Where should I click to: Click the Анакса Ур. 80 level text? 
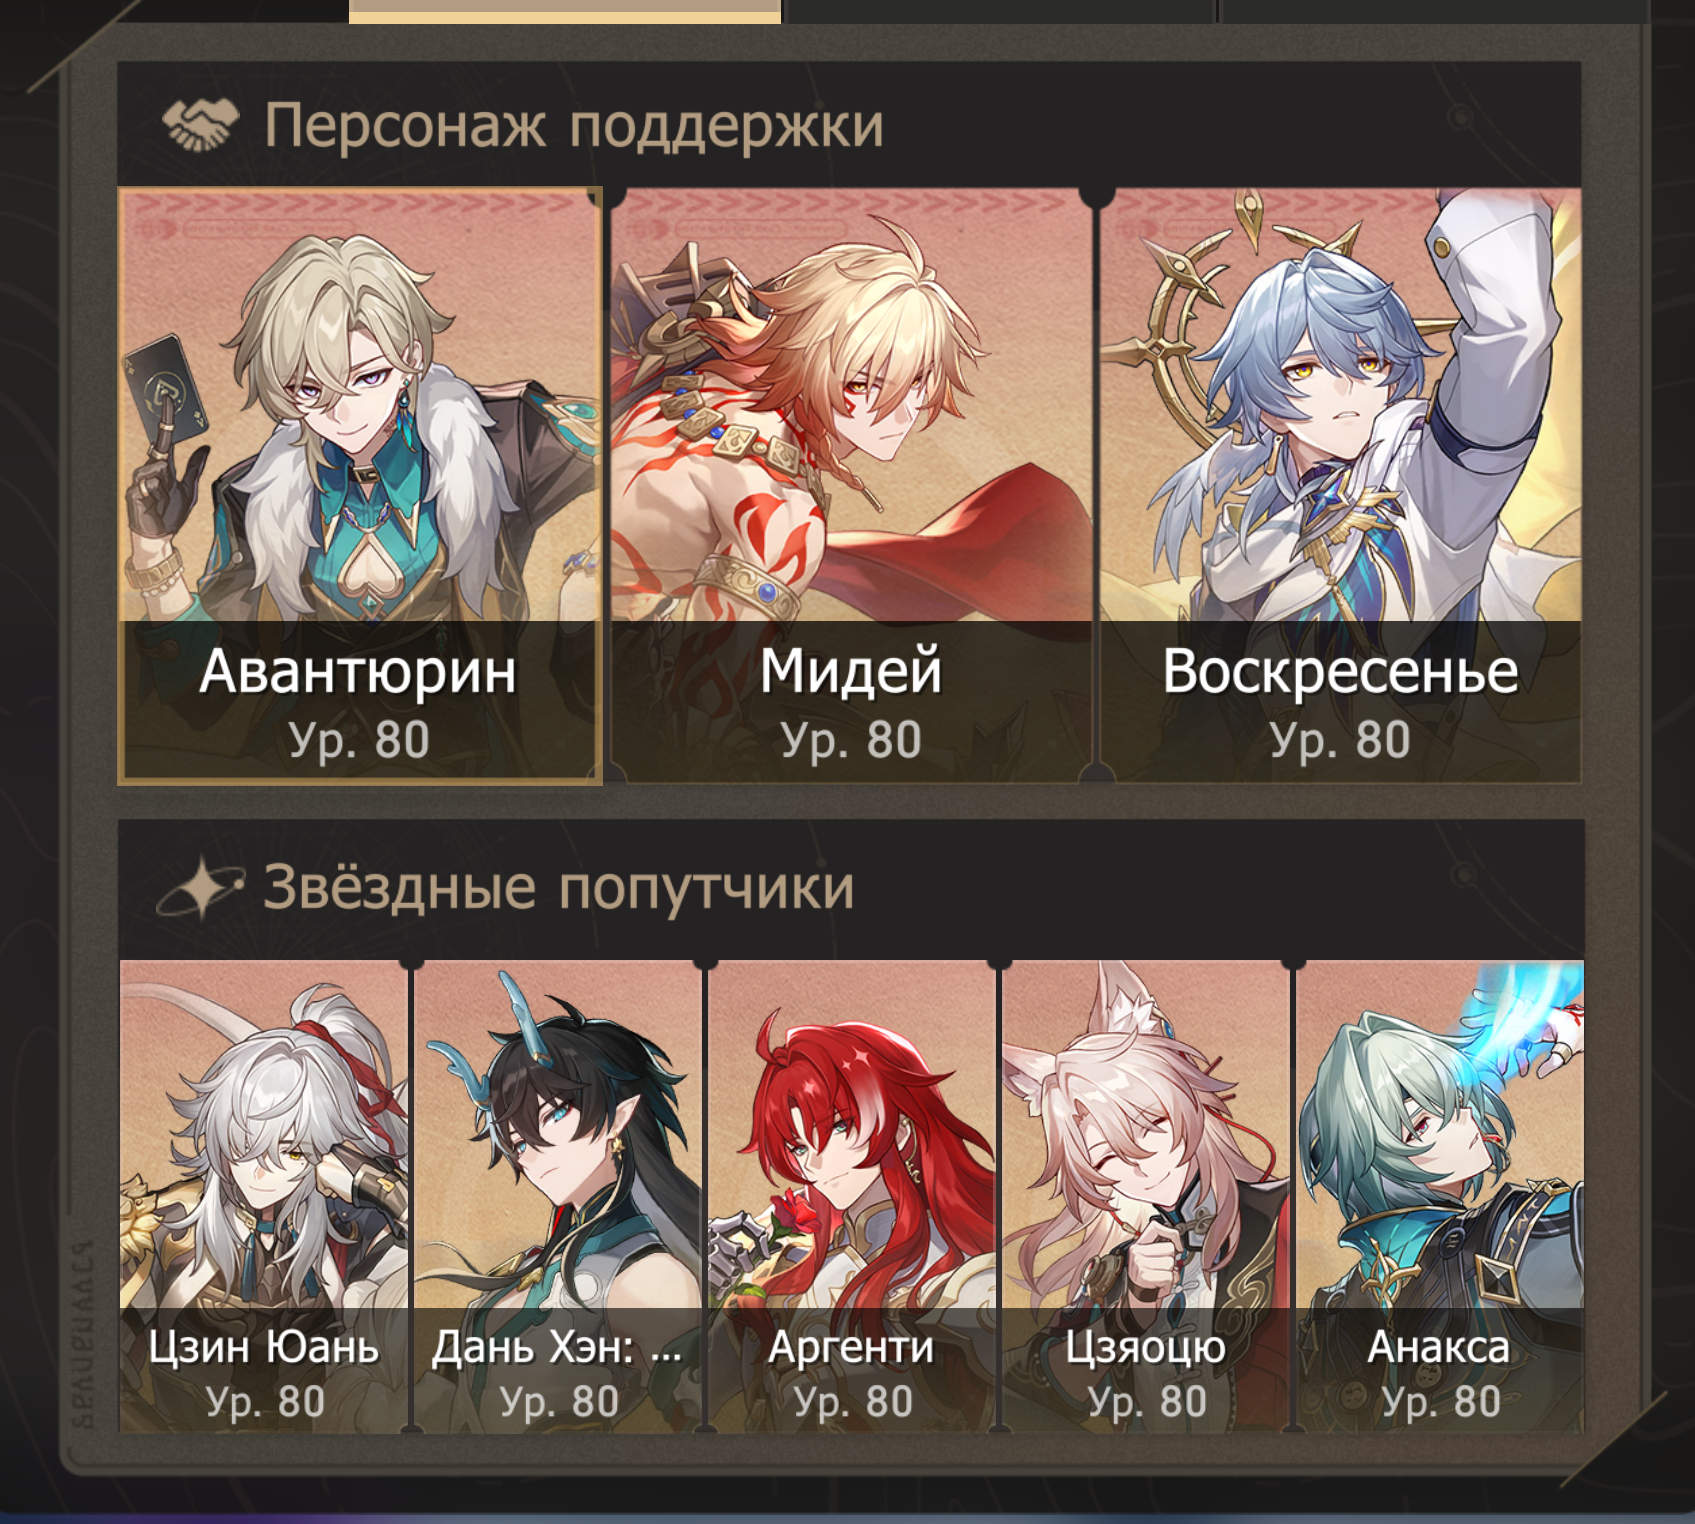tap(1441, 1402)
